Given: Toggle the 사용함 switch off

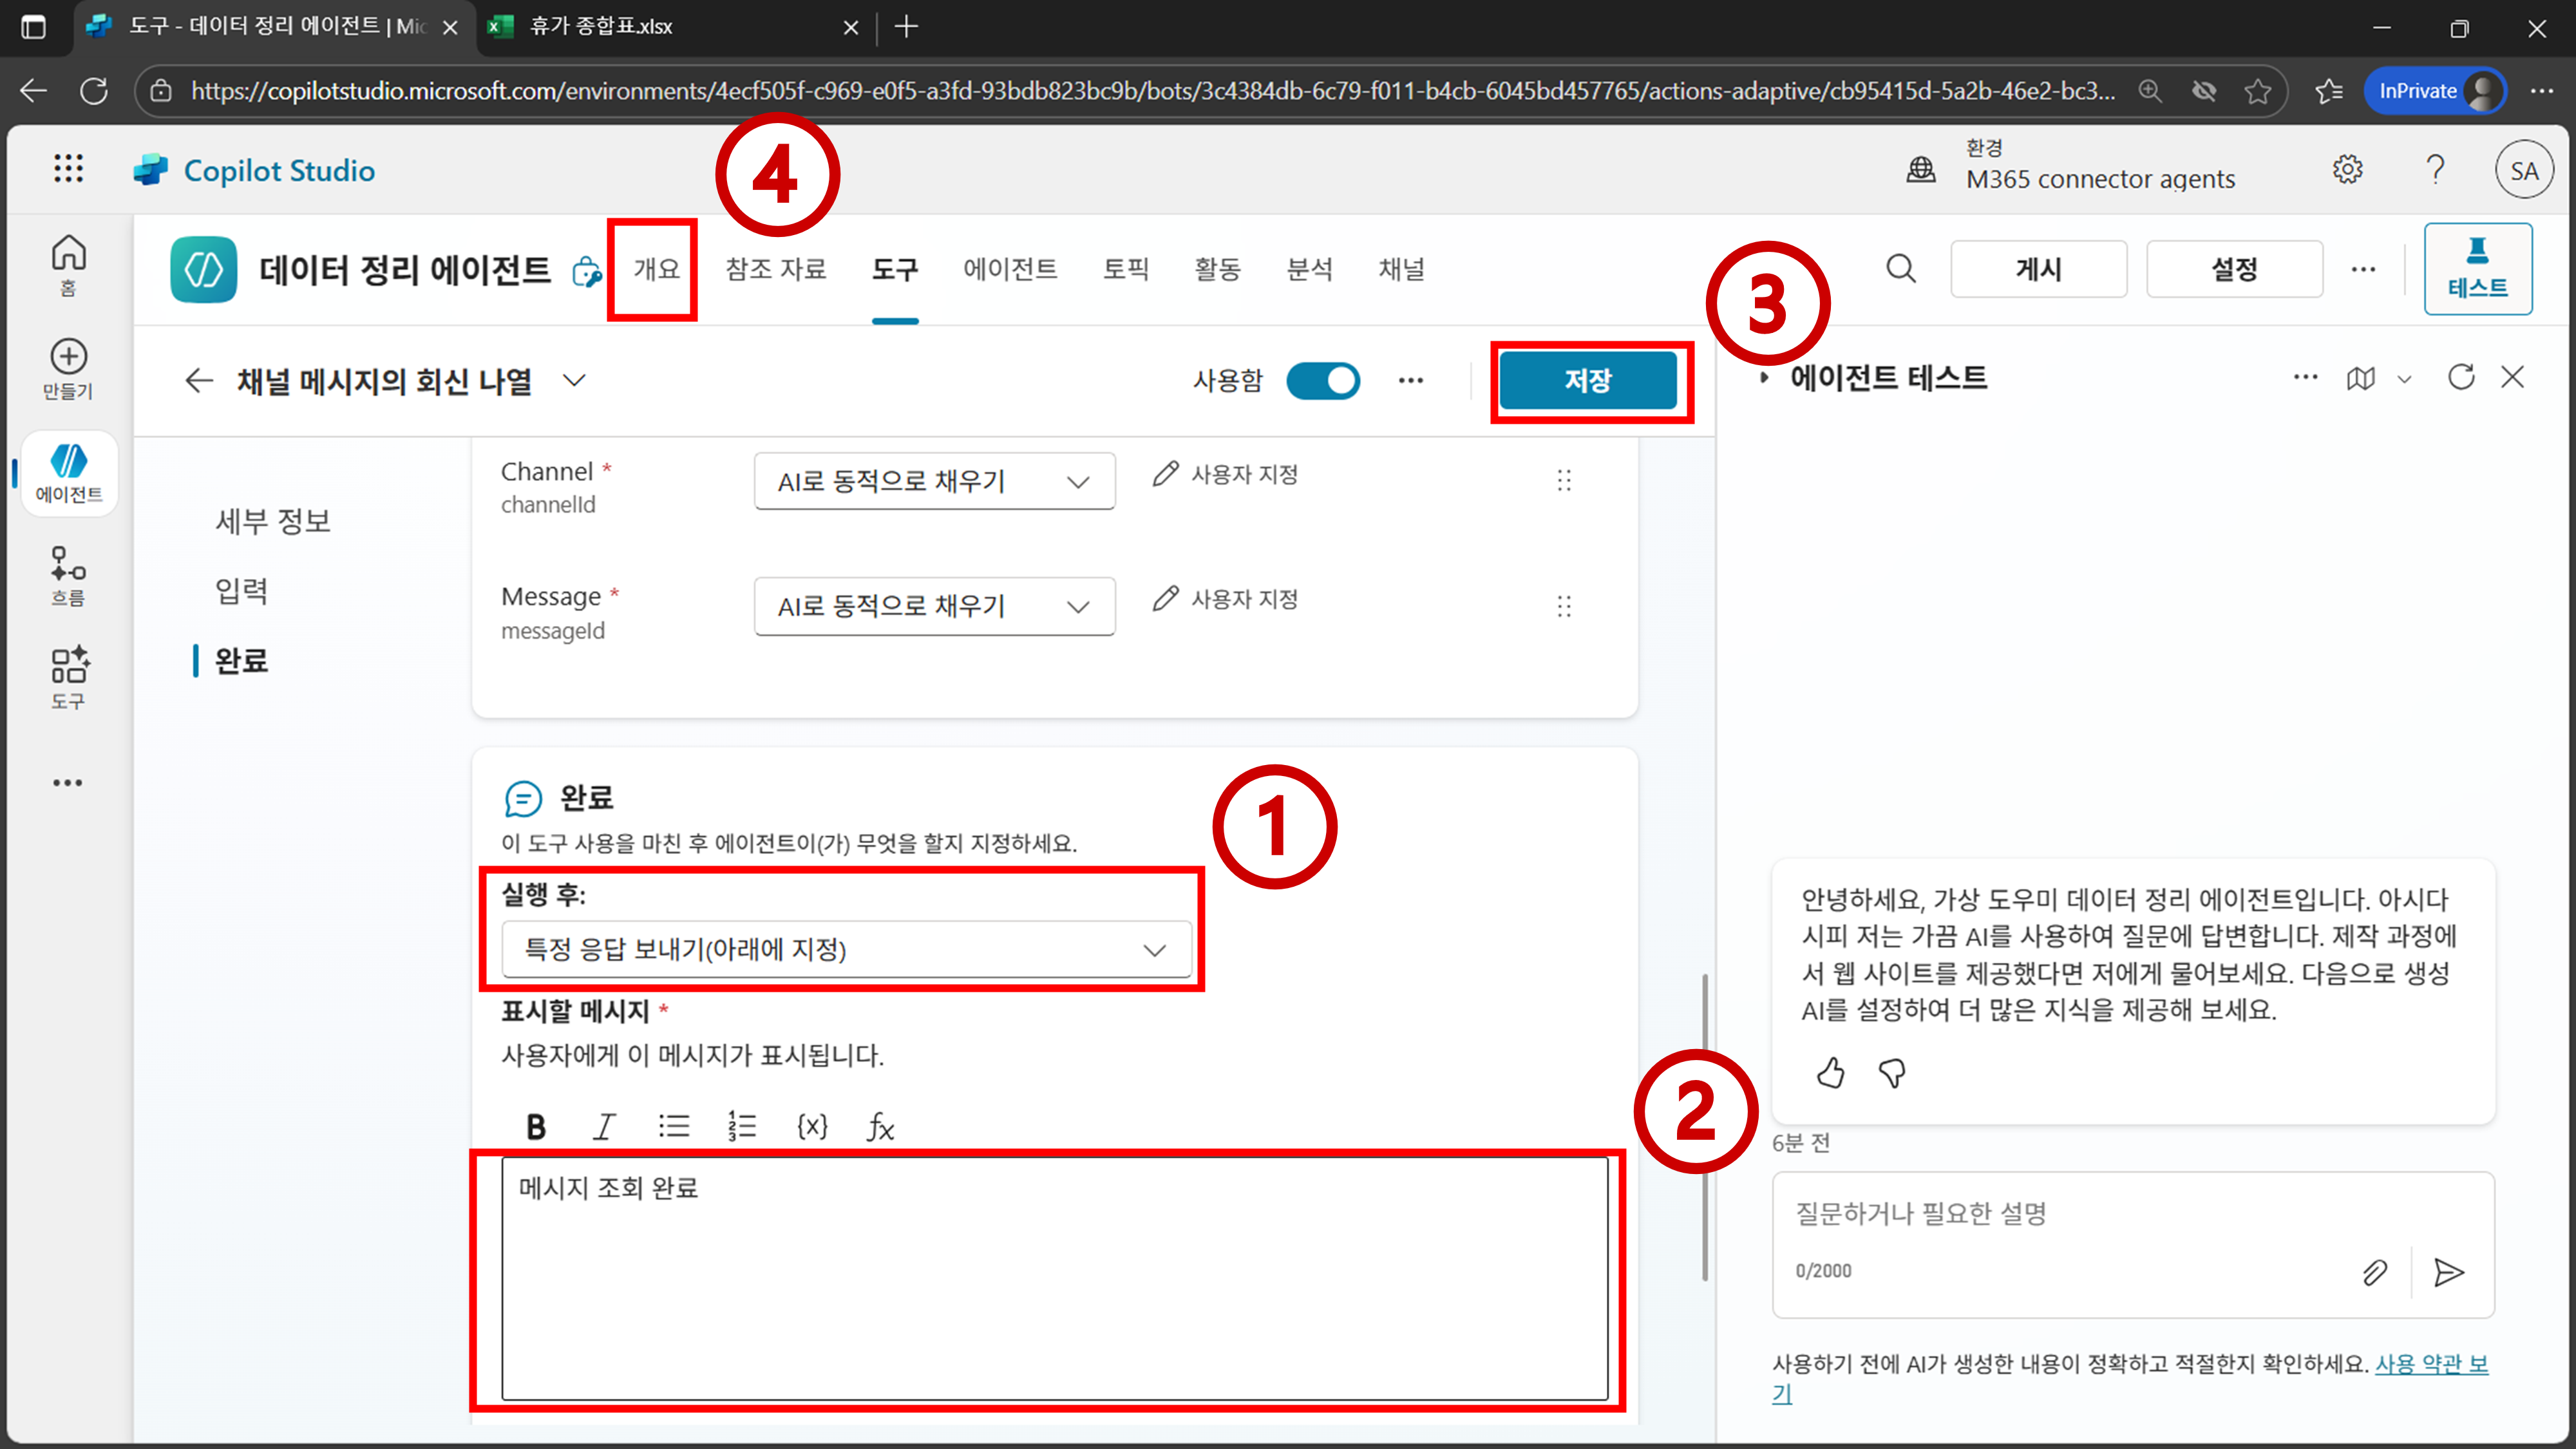Looking at the screenshot, I should (x=1322, y=380).
